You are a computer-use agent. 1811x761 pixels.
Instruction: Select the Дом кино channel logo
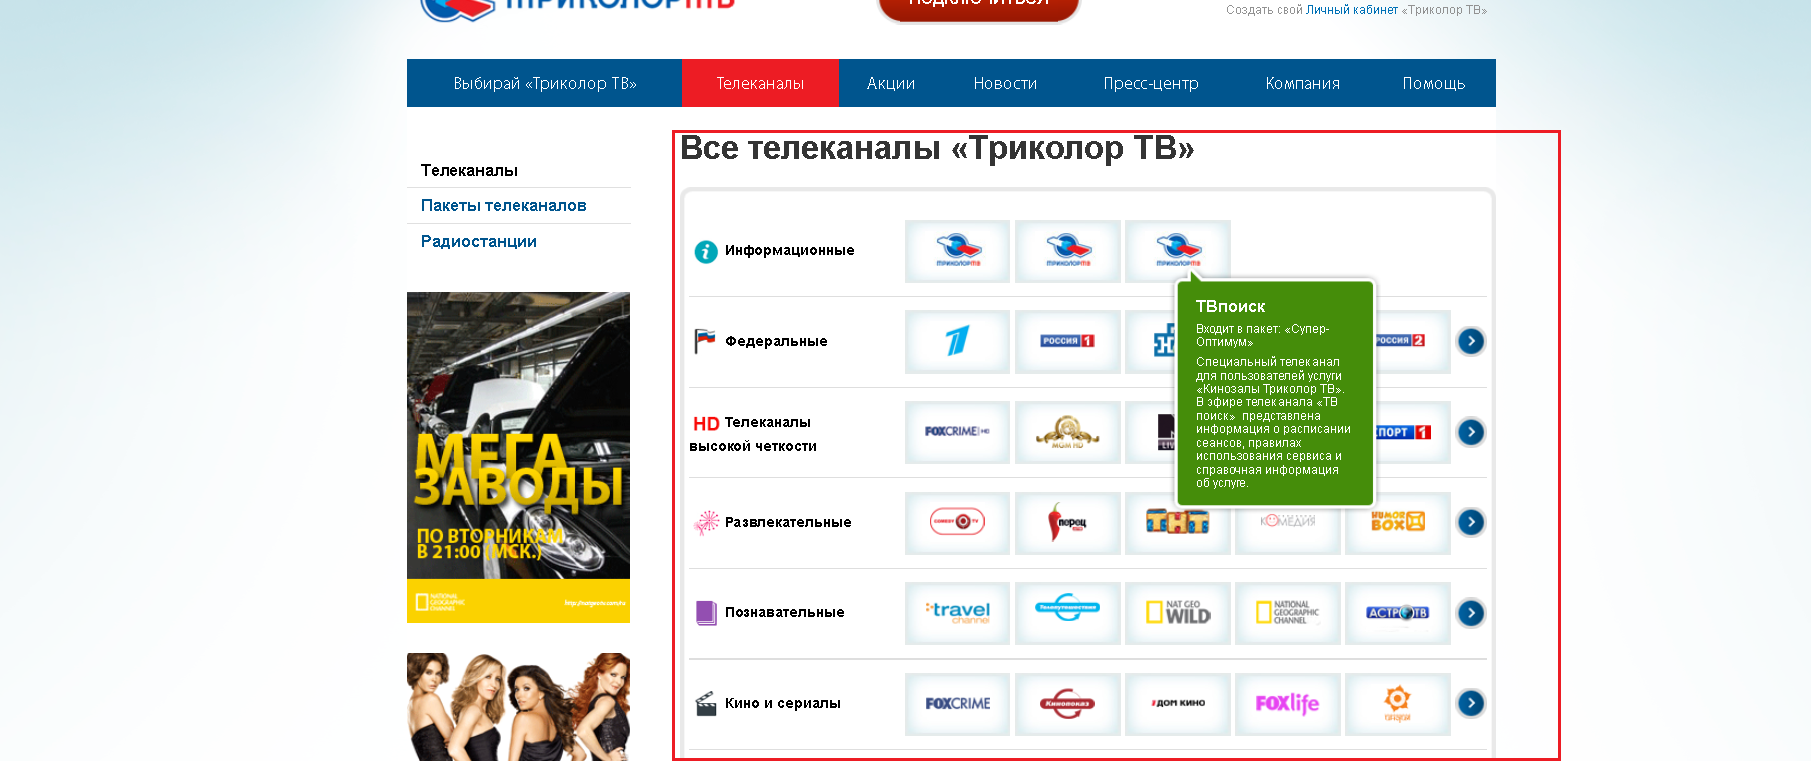(x=1177, y=704)
